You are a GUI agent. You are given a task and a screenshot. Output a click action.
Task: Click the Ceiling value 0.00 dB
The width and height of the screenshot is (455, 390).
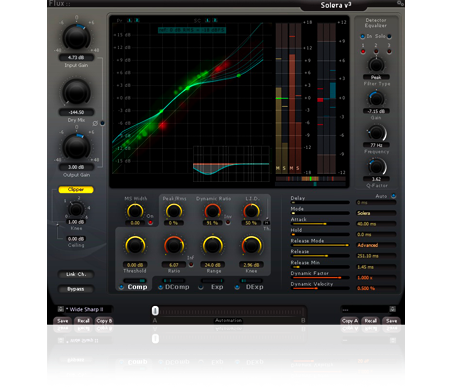(76, 239)
